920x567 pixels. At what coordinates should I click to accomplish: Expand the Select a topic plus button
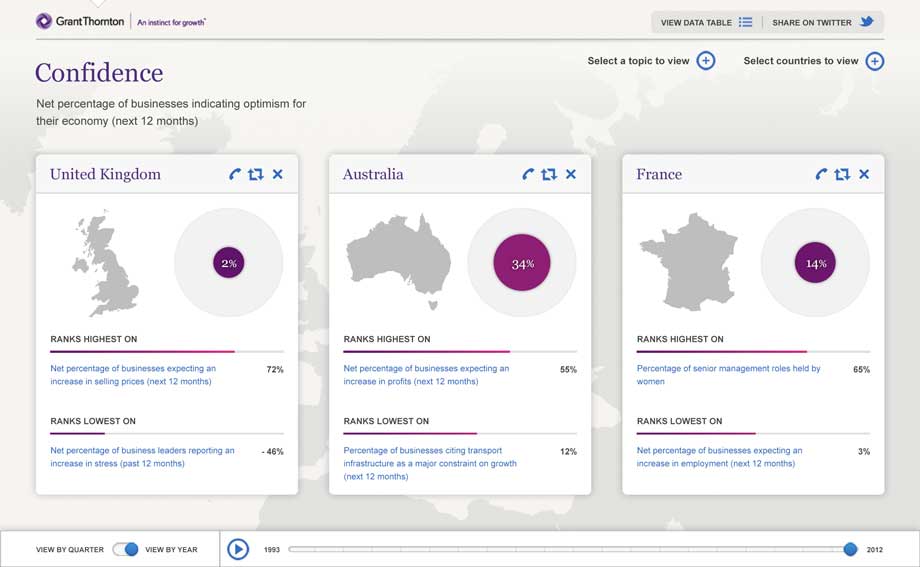click(x=706, y=61)
